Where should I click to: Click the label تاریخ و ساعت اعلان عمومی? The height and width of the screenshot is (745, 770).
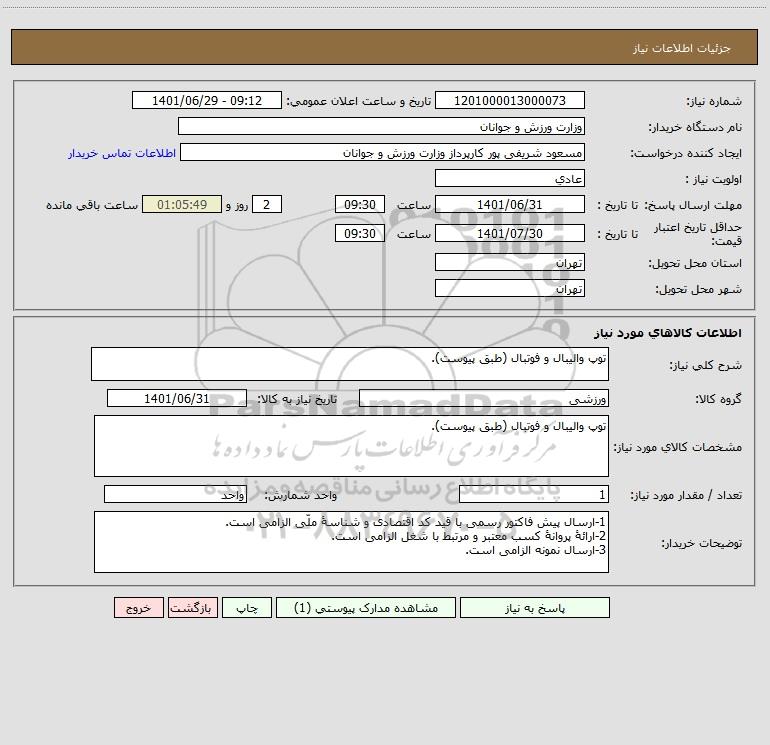[359, 101]
